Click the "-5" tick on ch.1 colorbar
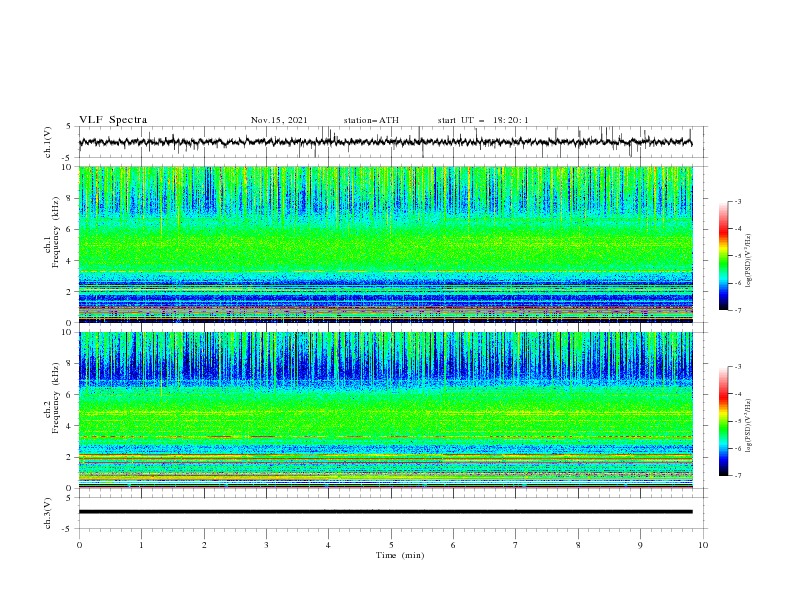 738,256
